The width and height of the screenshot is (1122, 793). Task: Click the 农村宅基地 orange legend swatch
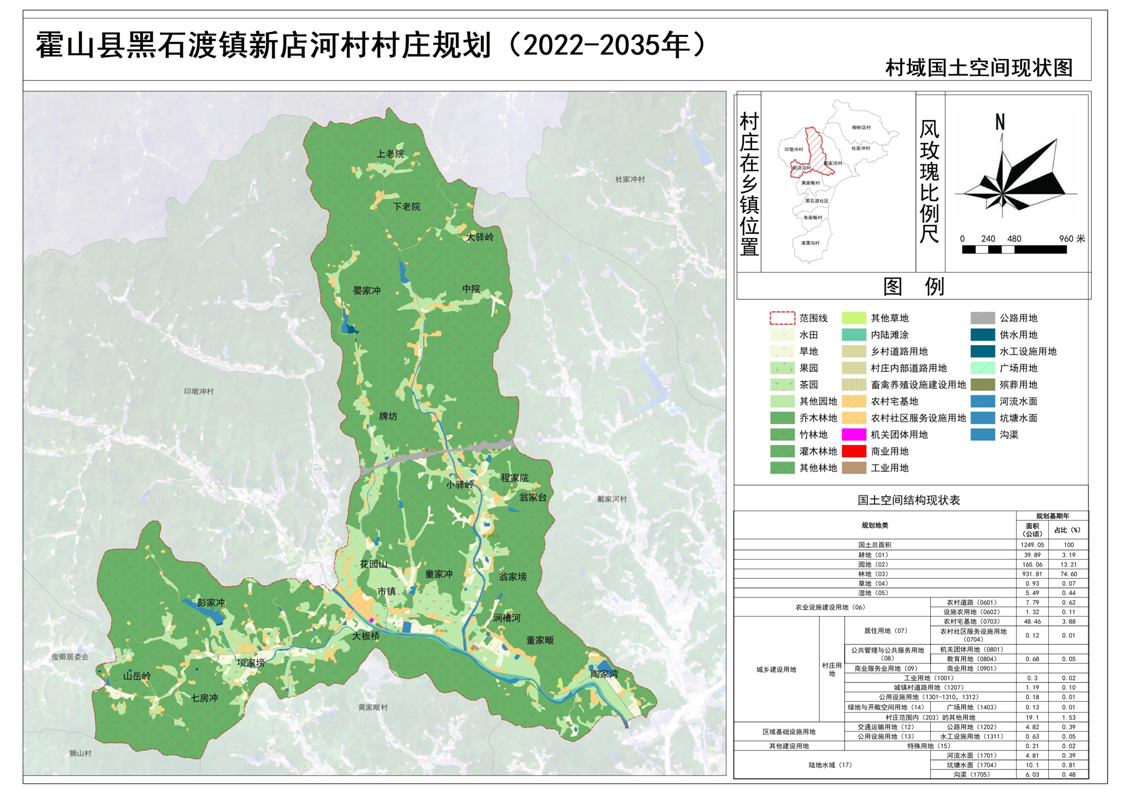pos(854,401)
